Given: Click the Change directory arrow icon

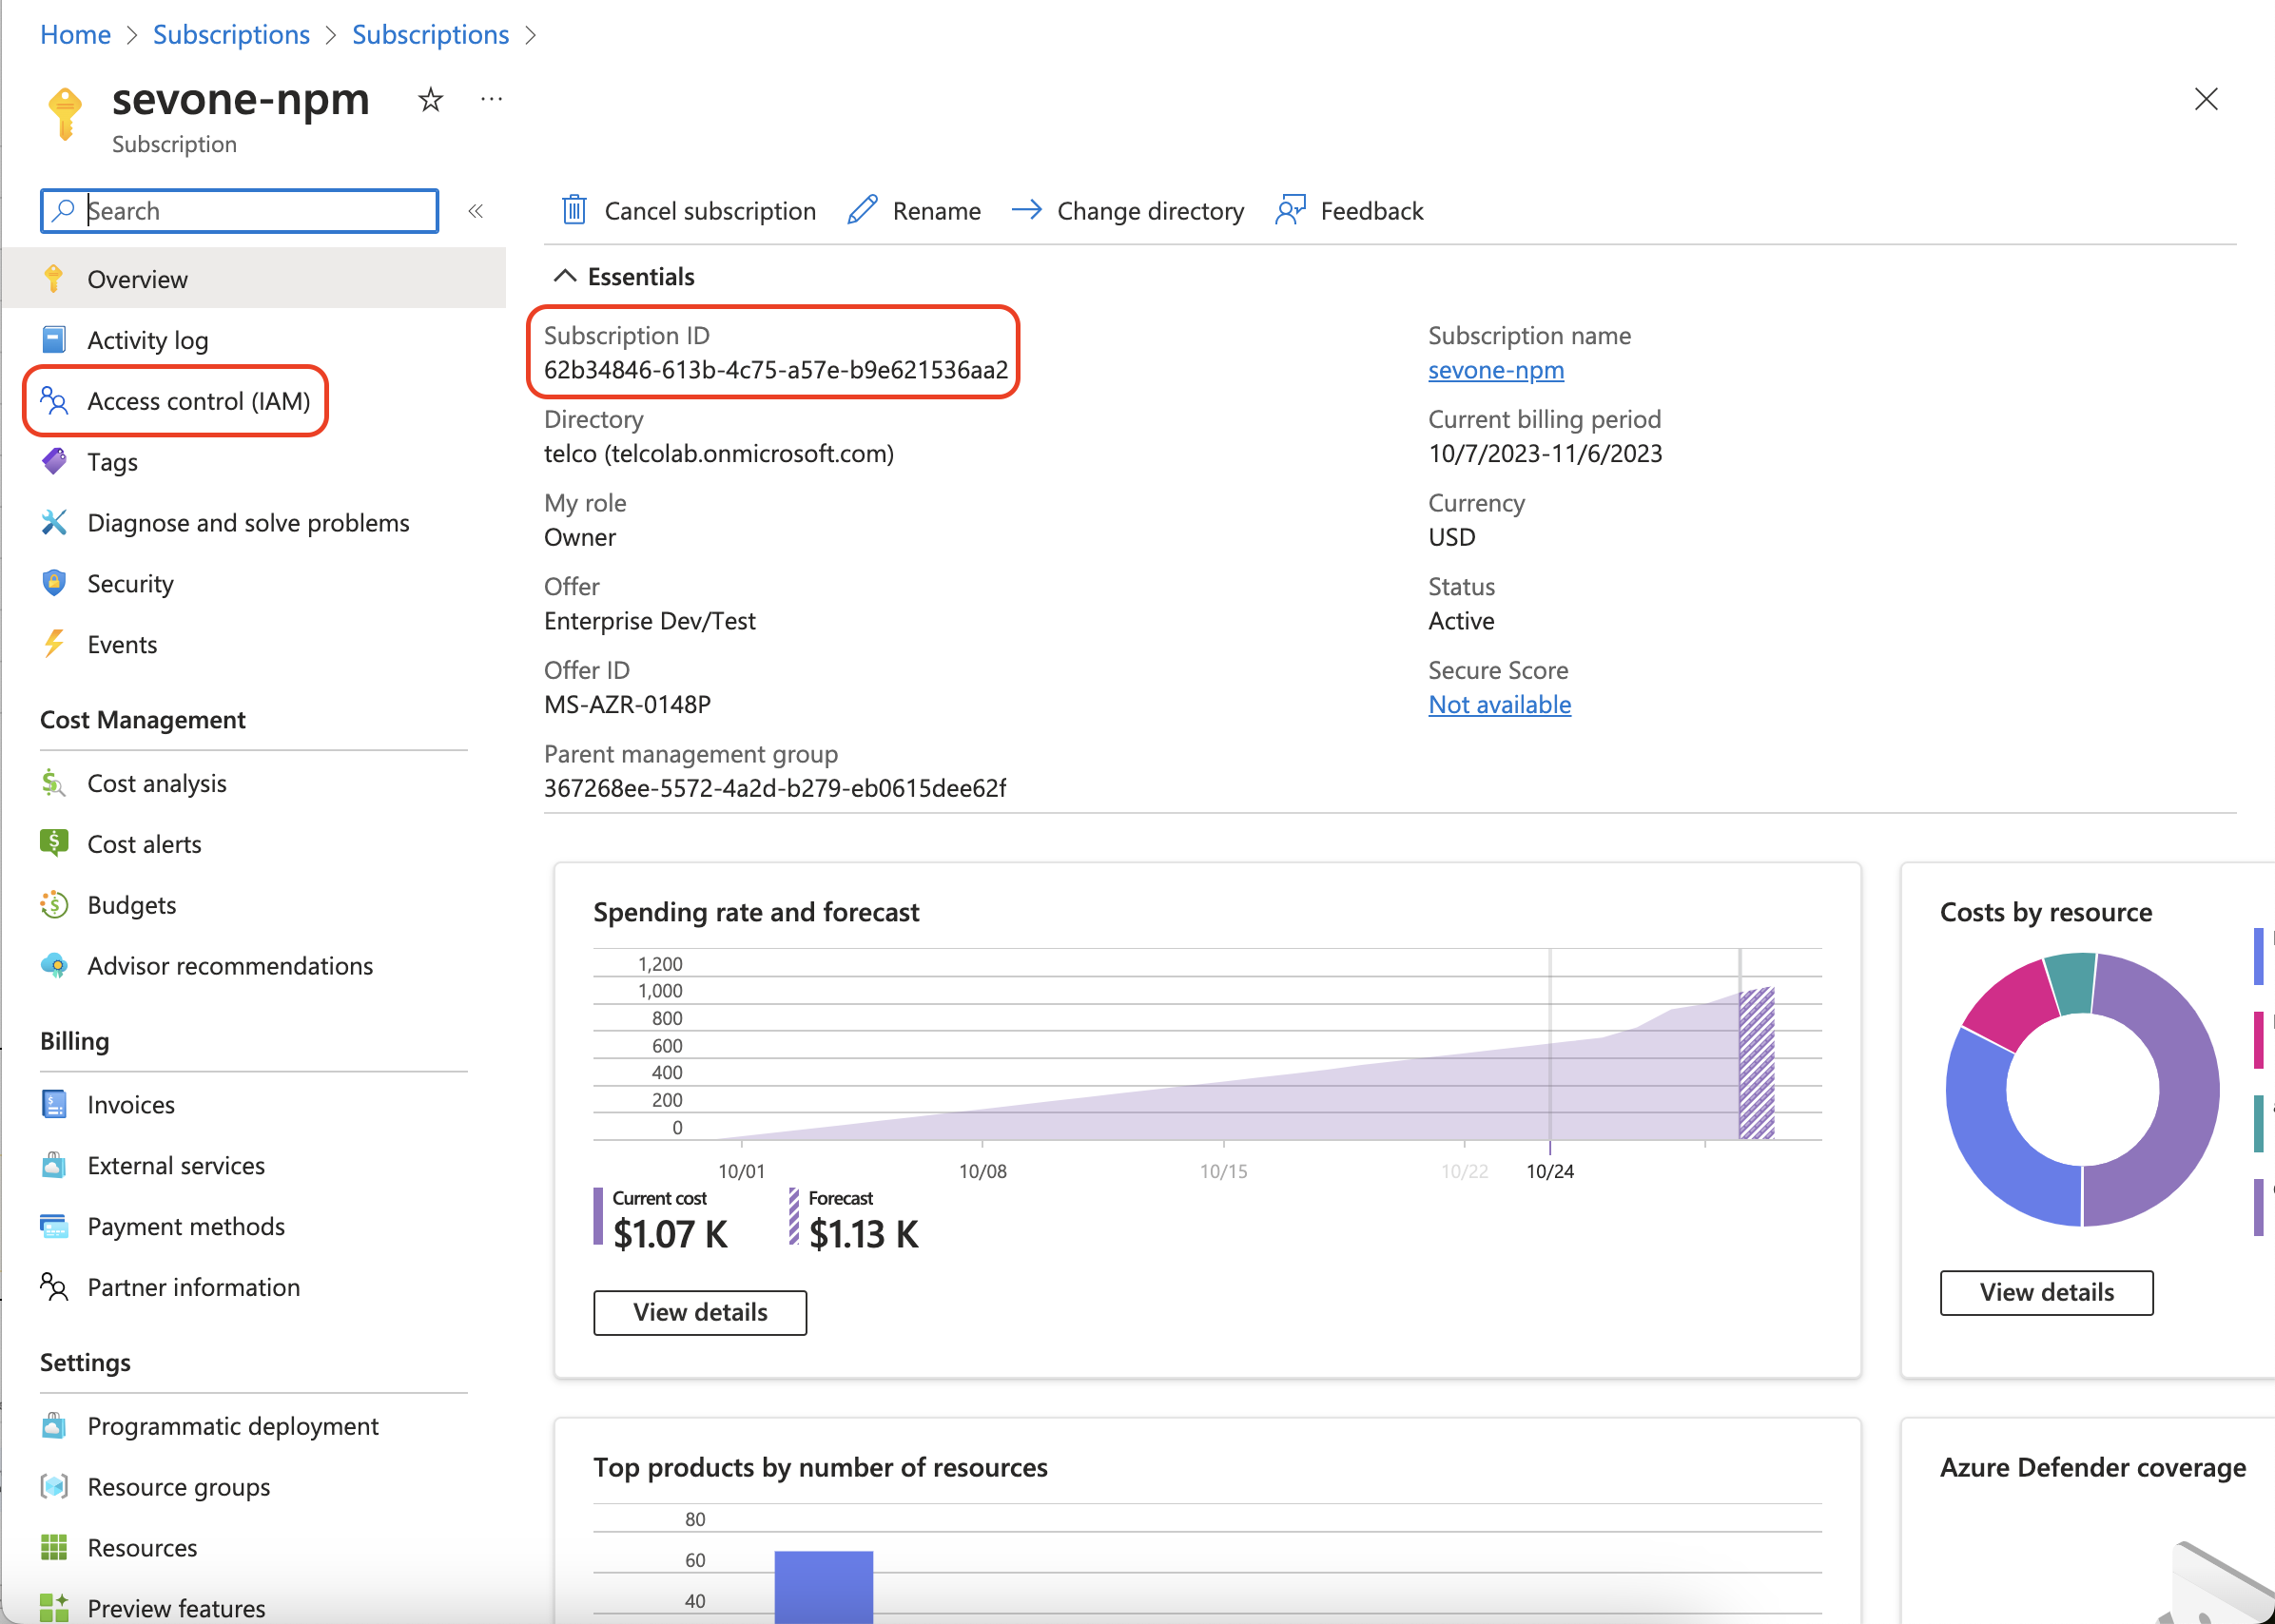Looking at the screenshot, I should click(1027, 210).
